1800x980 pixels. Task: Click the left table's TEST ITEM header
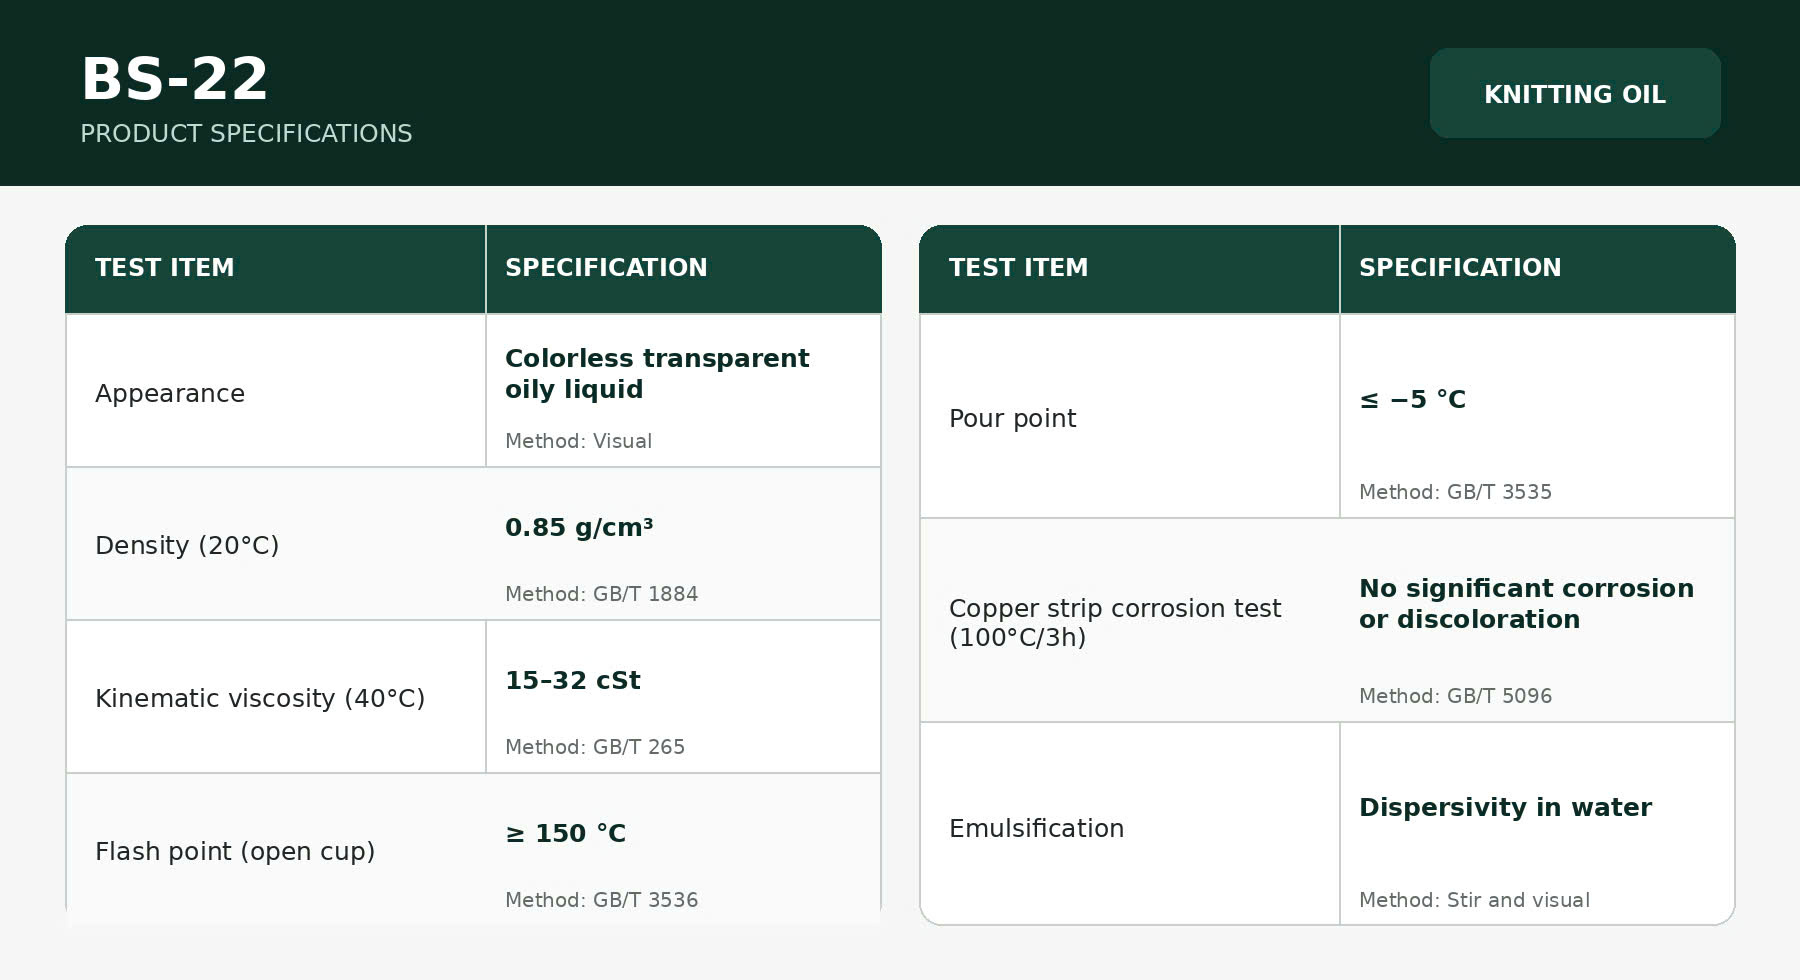click(x=165, y=267)
